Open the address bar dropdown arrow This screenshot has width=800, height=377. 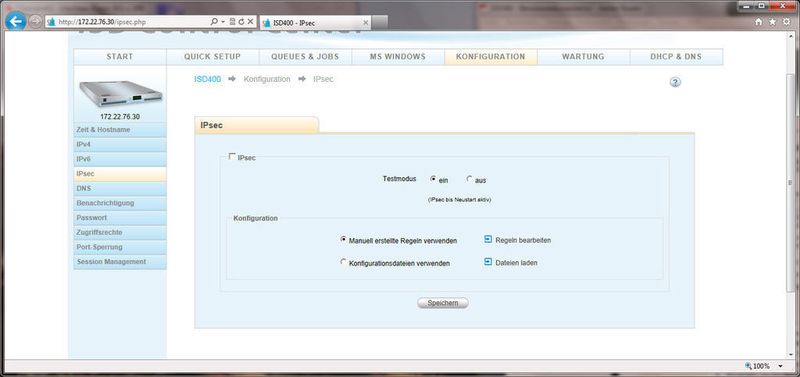tap(223, 22)
